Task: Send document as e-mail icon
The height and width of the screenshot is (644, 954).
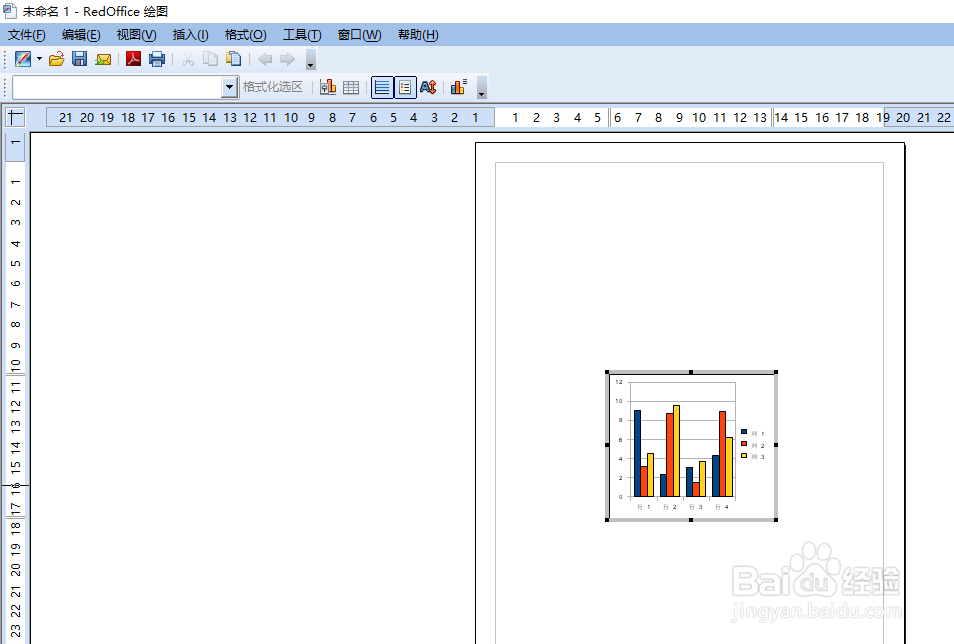Action: point(103,59)
